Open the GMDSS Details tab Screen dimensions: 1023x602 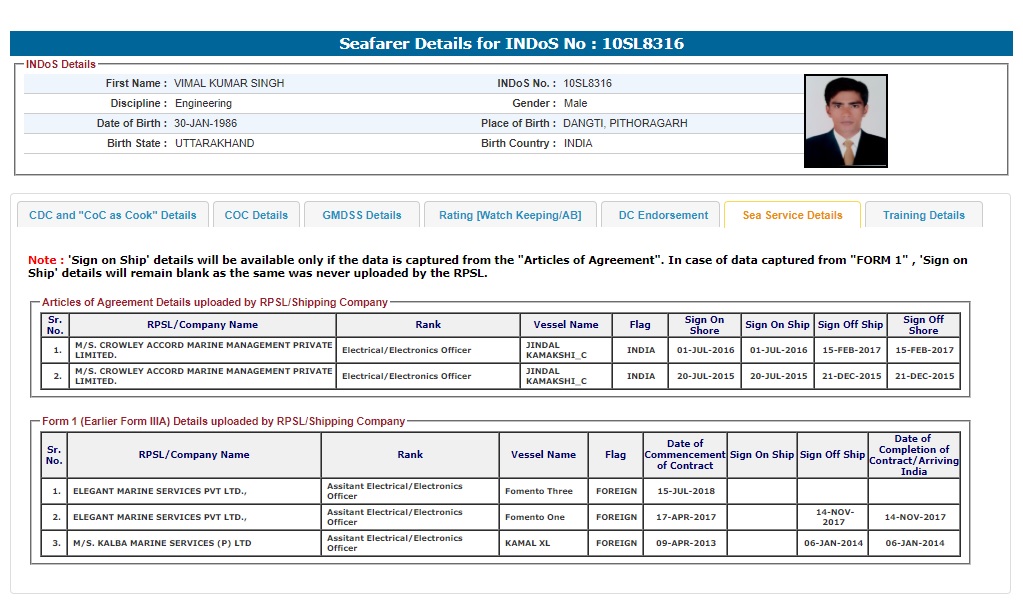(x=361, y=215)
